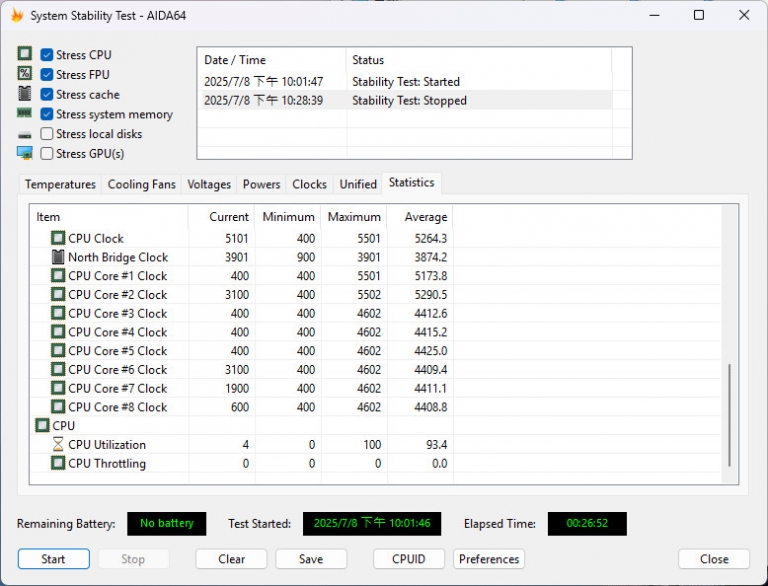Enable the Stress local disks checkbox

coord(47,134)
